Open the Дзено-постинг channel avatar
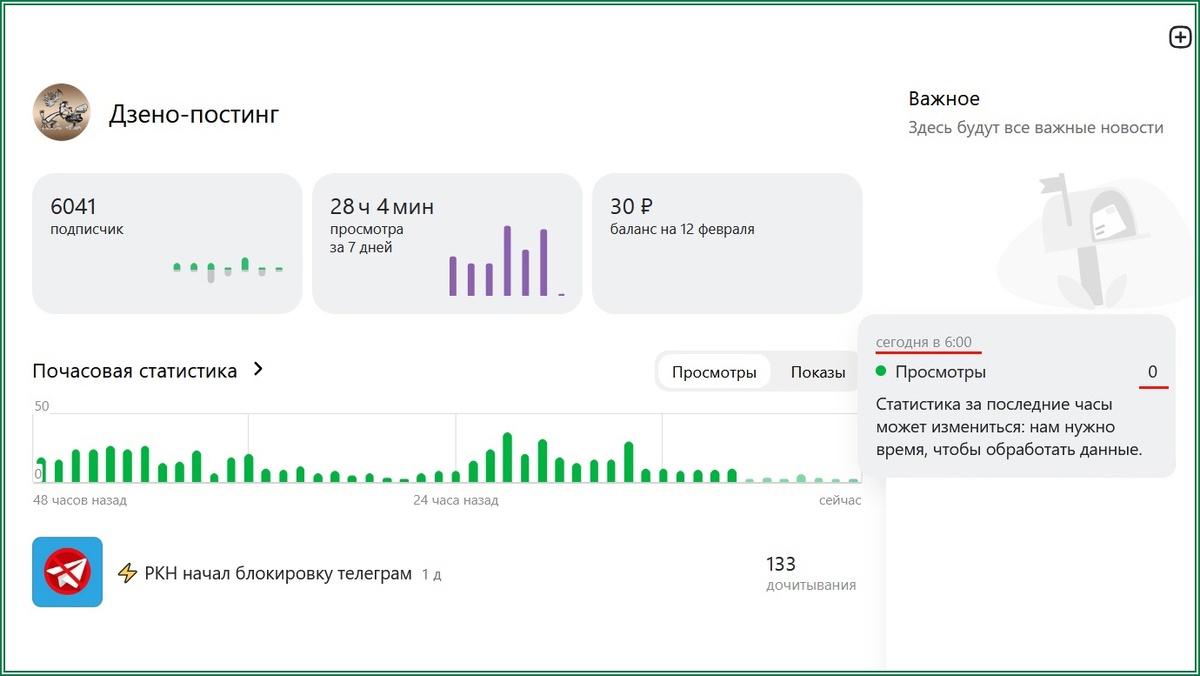The image size is (1200, 676). click(62, 112)
